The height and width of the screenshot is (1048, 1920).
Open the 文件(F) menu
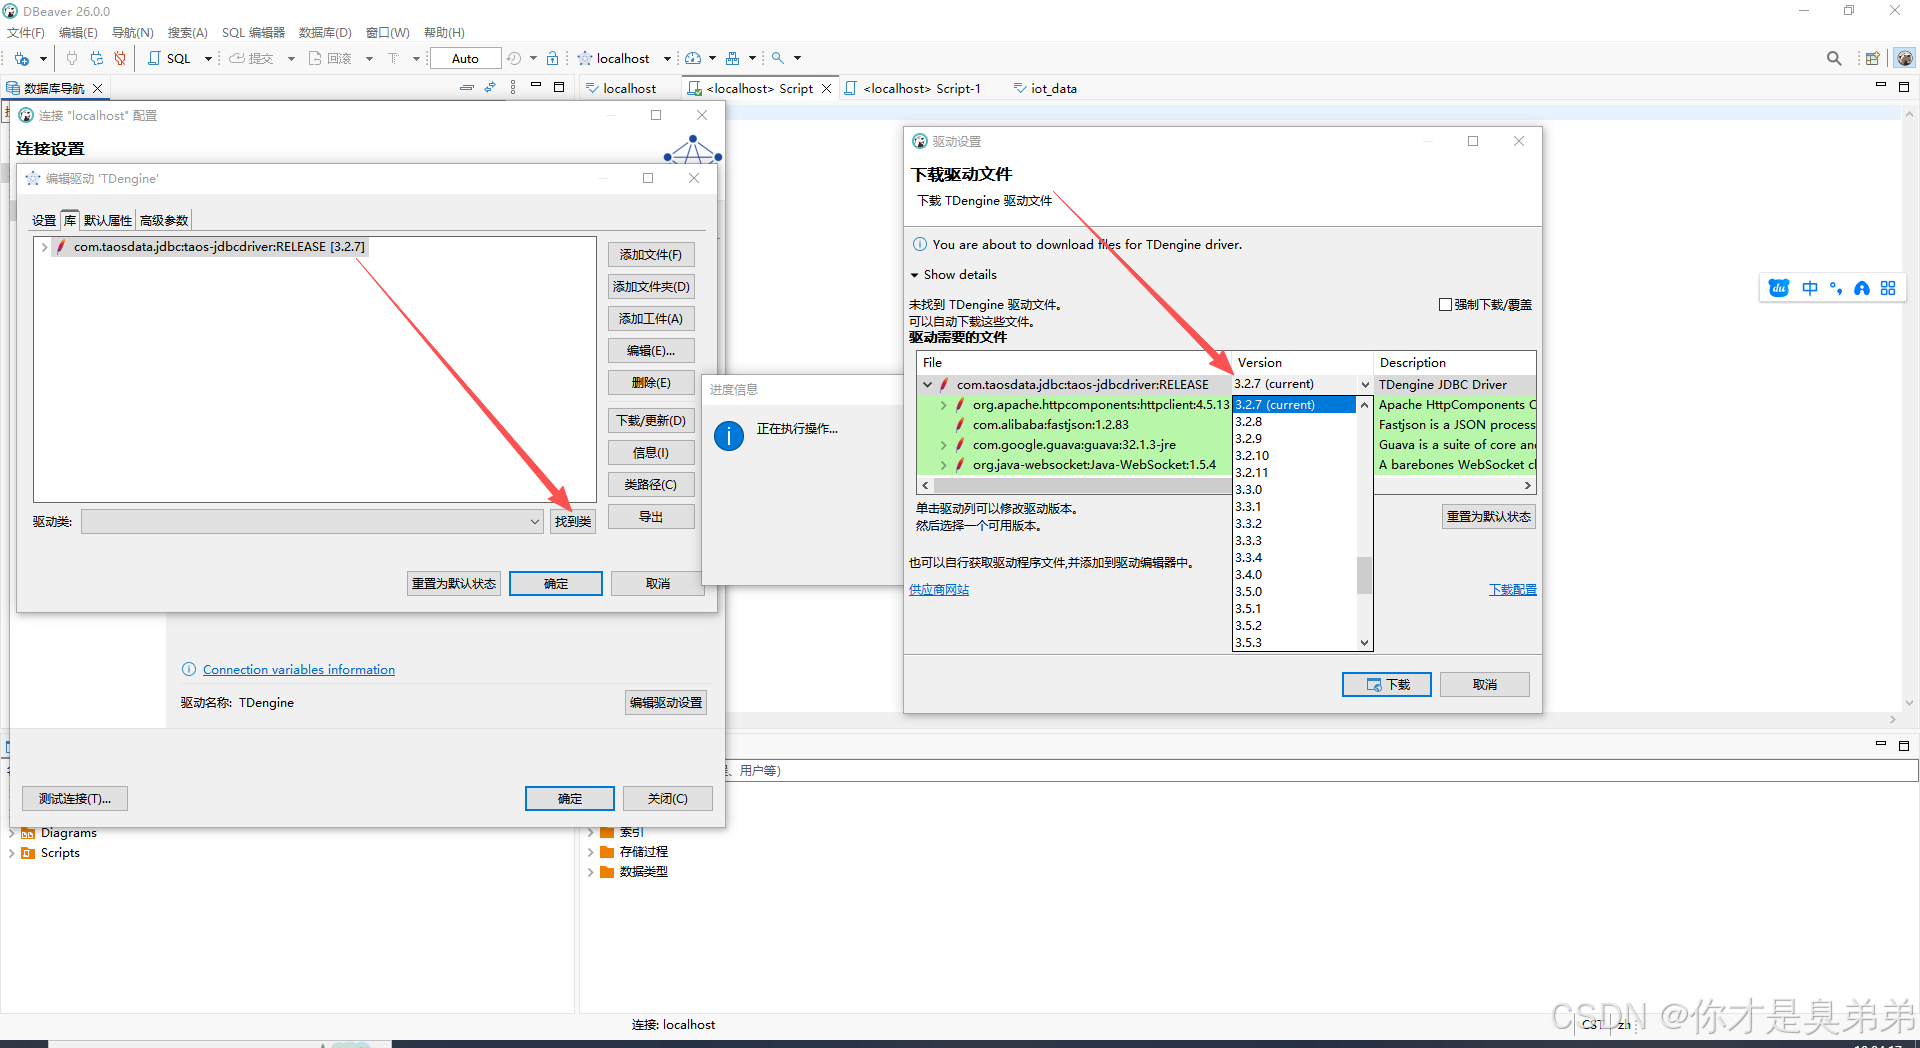[26, 32]
